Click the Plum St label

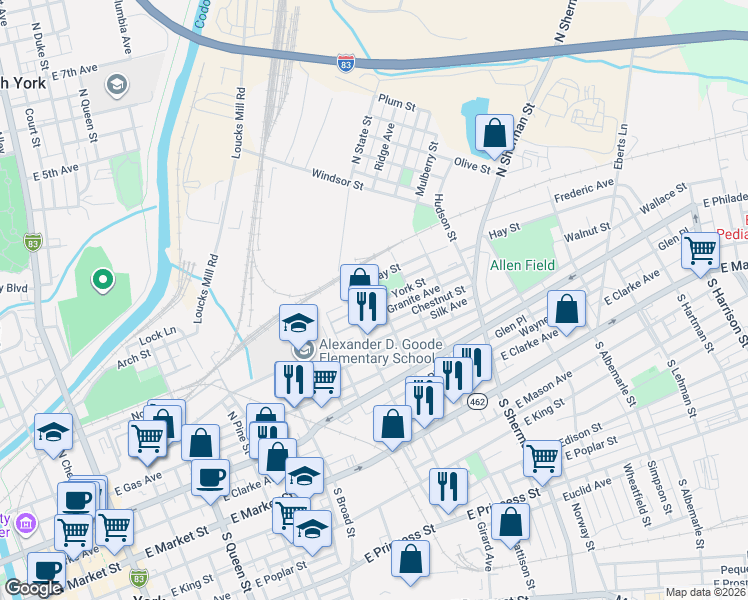pyautogui.click(x=397, y=102)
